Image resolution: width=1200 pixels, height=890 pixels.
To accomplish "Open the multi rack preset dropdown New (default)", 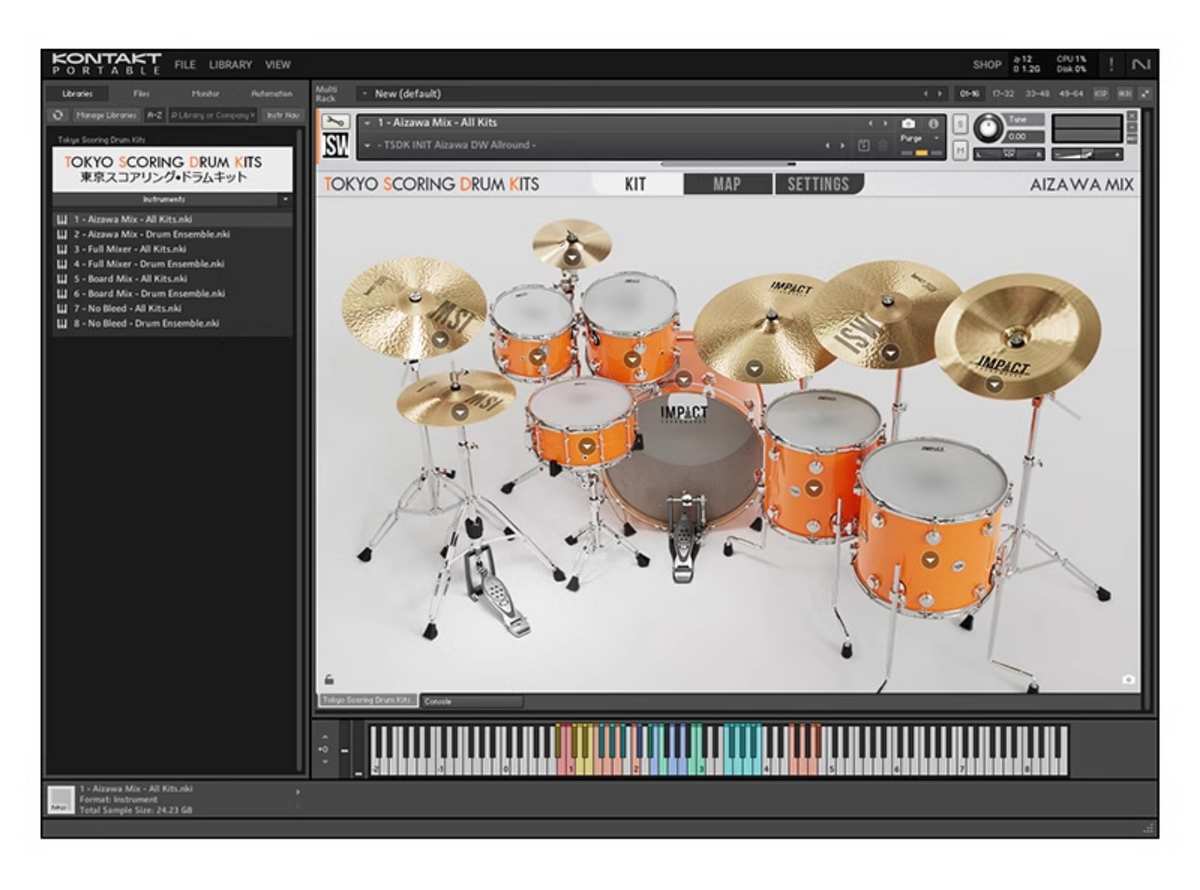I will click(363, 93).
